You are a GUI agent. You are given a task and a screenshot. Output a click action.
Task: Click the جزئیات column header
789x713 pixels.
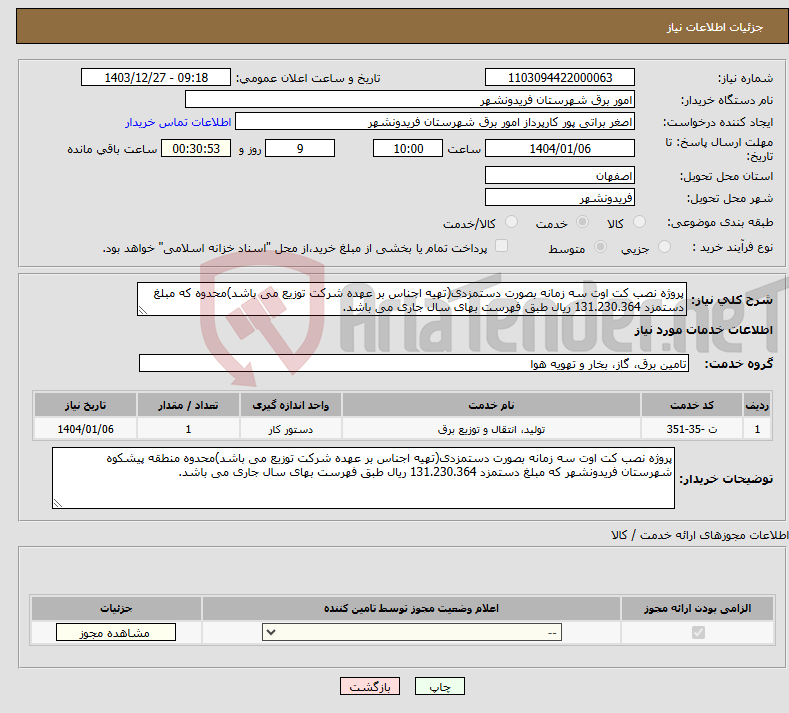point(116,608)
